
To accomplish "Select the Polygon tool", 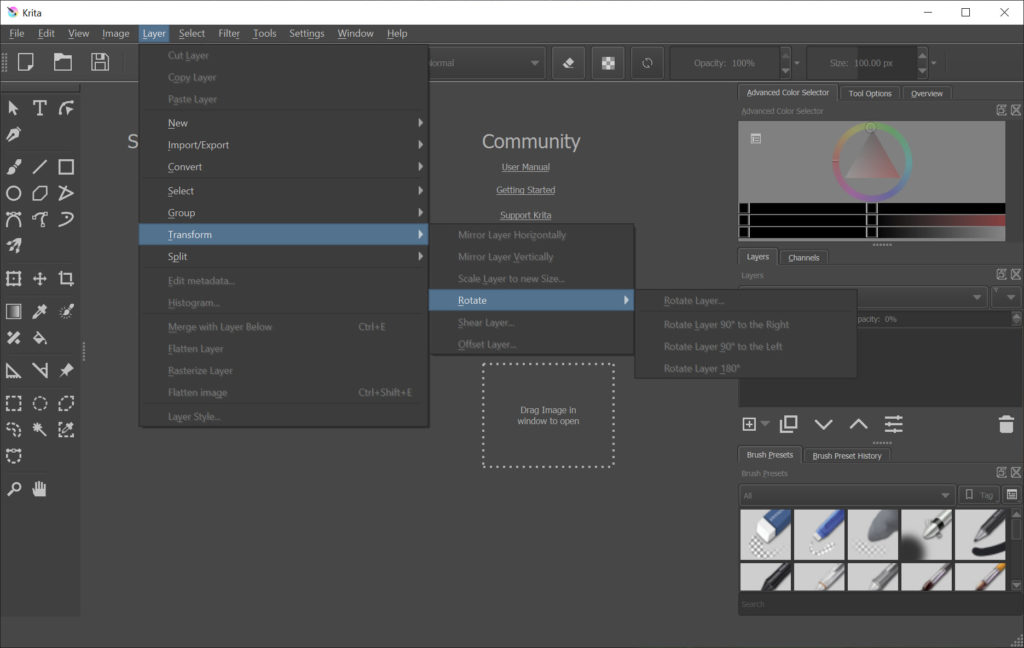I will point(40,193).
